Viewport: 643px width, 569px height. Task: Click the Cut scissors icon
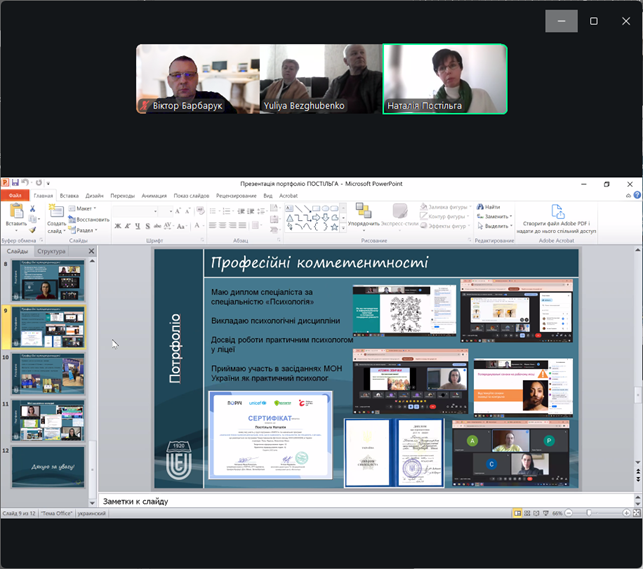click(x=32, y=209)
